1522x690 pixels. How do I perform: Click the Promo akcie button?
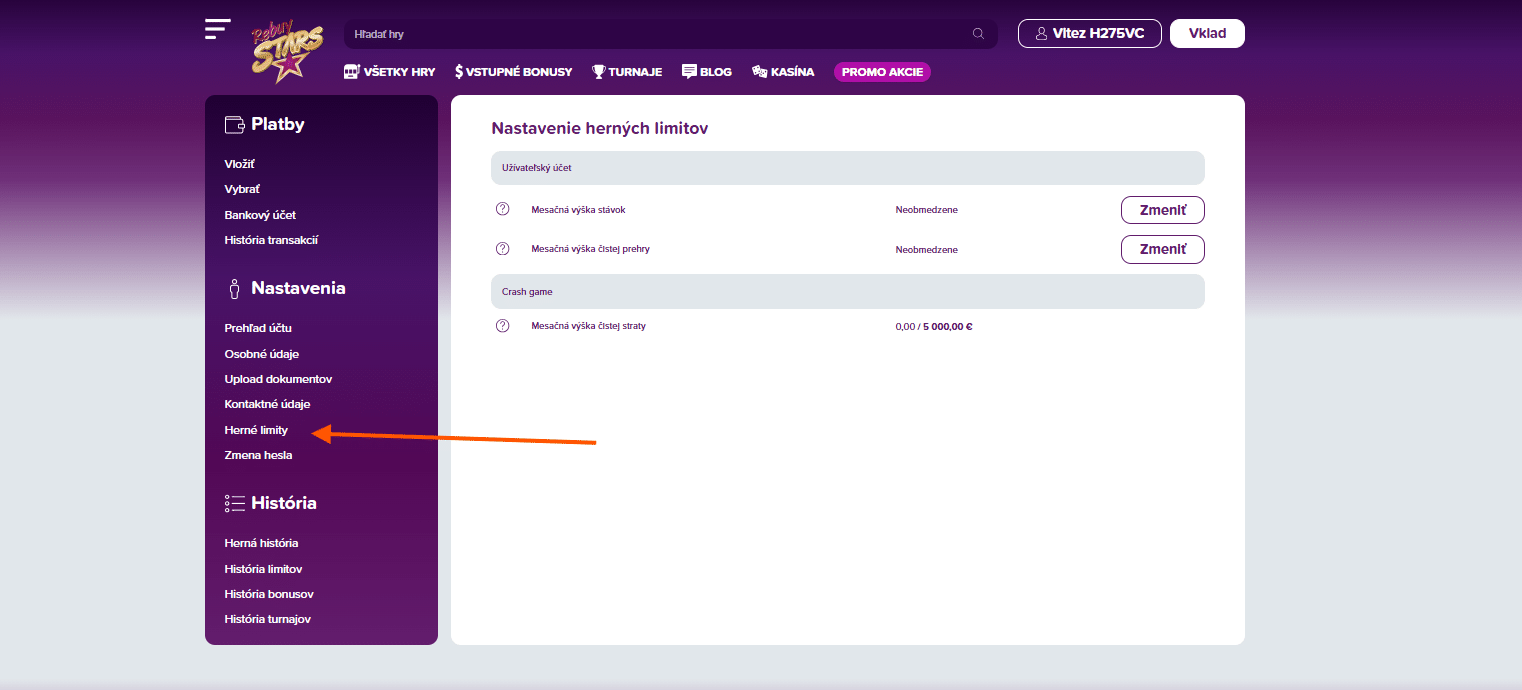pos(882,72)
